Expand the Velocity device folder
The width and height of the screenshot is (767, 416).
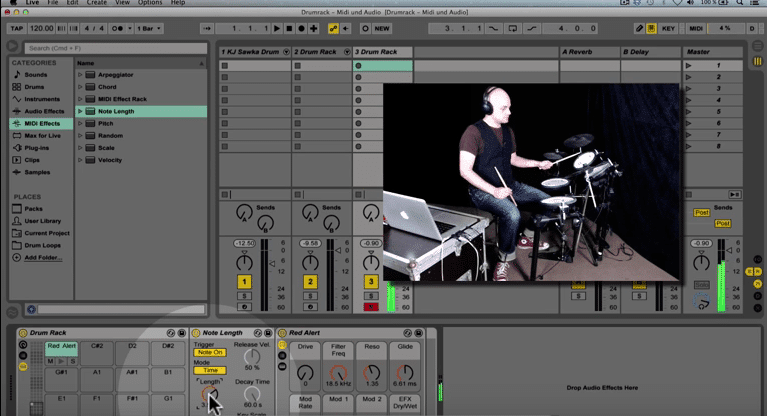pos(81,160)
